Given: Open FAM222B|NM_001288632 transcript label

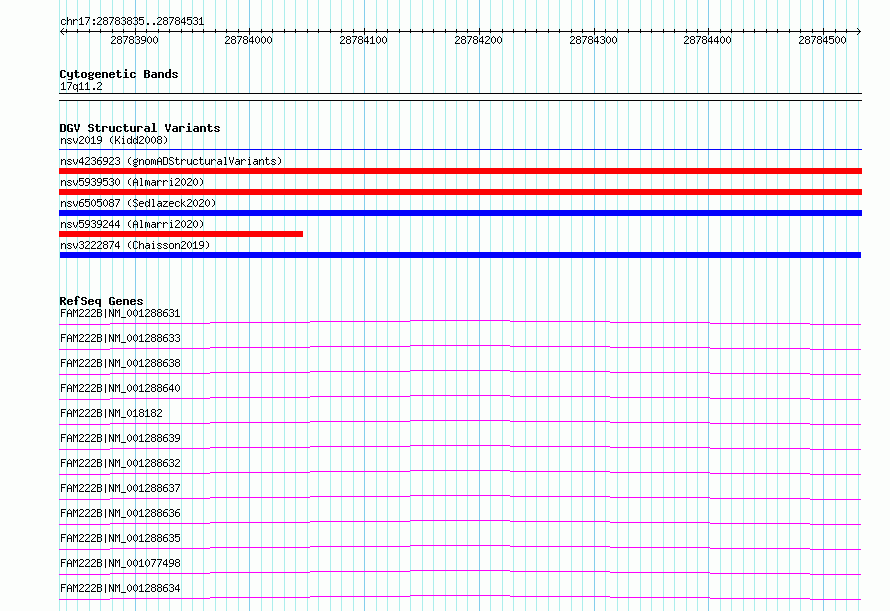Looking at the screenshot, I should [x=120, y=463].
